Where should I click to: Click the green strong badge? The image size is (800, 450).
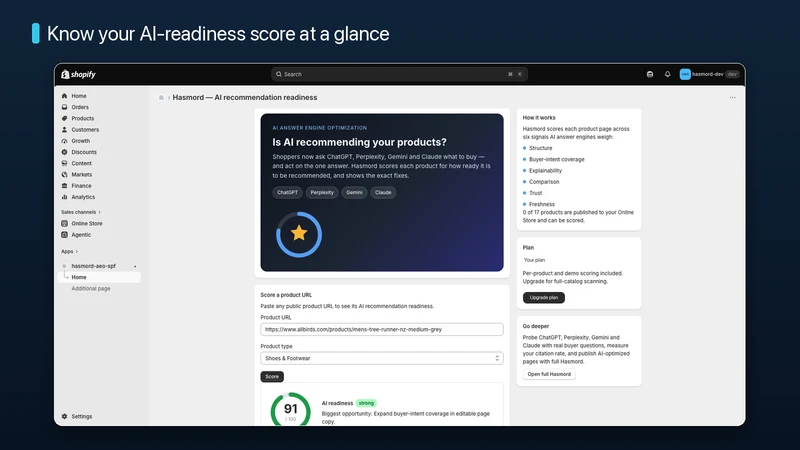coord(366,403)
